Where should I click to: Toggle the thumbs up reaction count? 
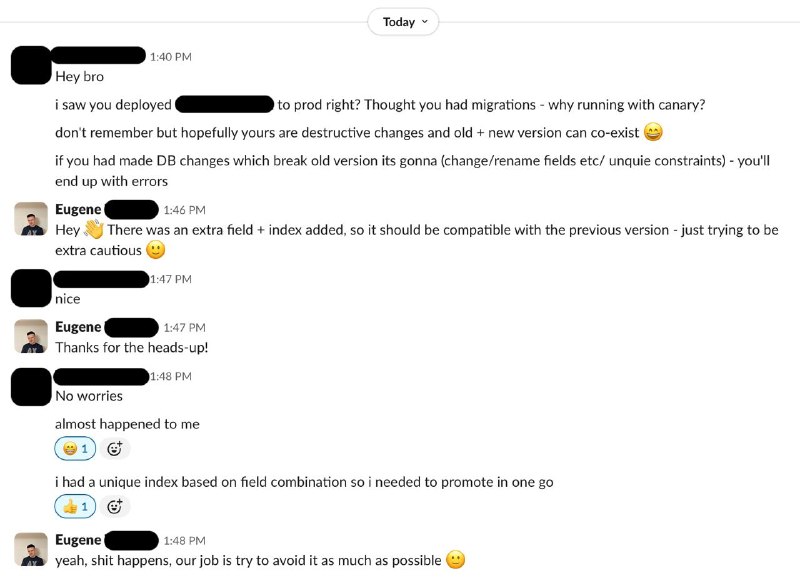click(75, 507)
